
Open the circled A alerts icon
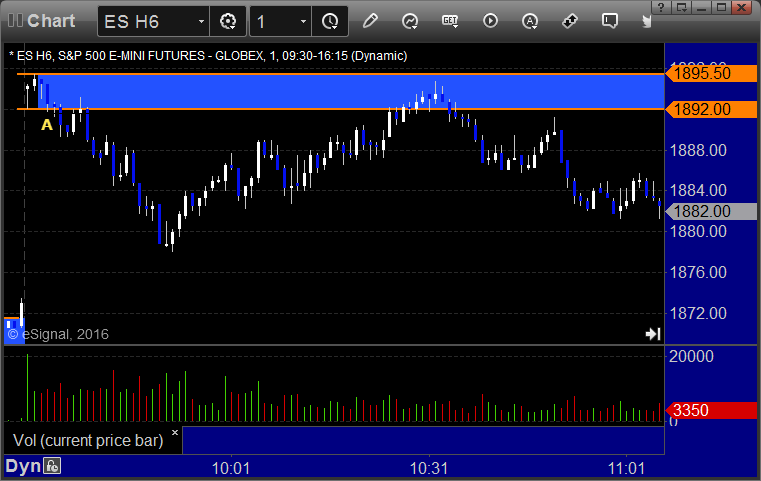(529, 21)
